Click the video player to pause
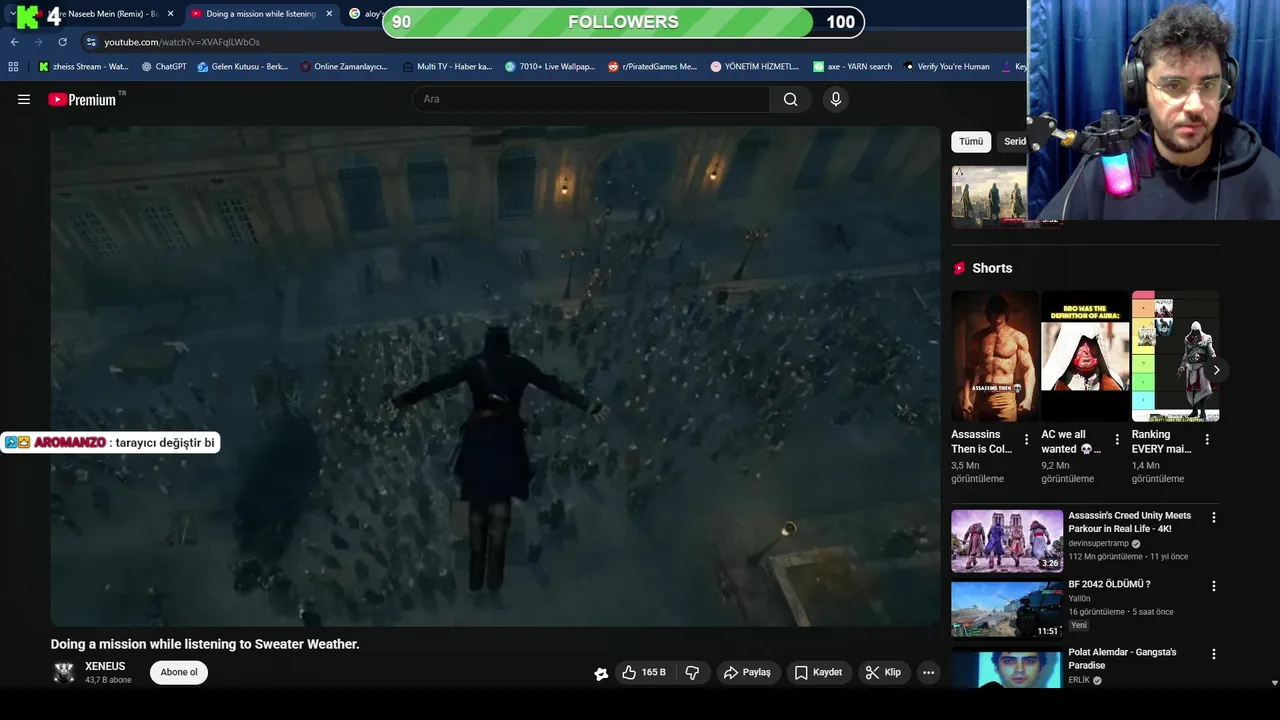1280x720 pixels. pyautogui.click(x=495, y=376)
